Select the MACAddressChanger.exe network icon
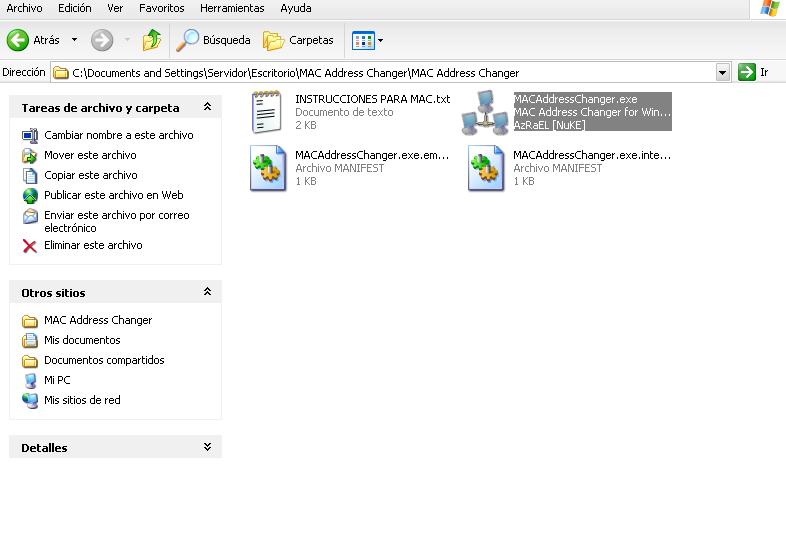This screenshot has width=786, height=543. [x=485, y=113]
